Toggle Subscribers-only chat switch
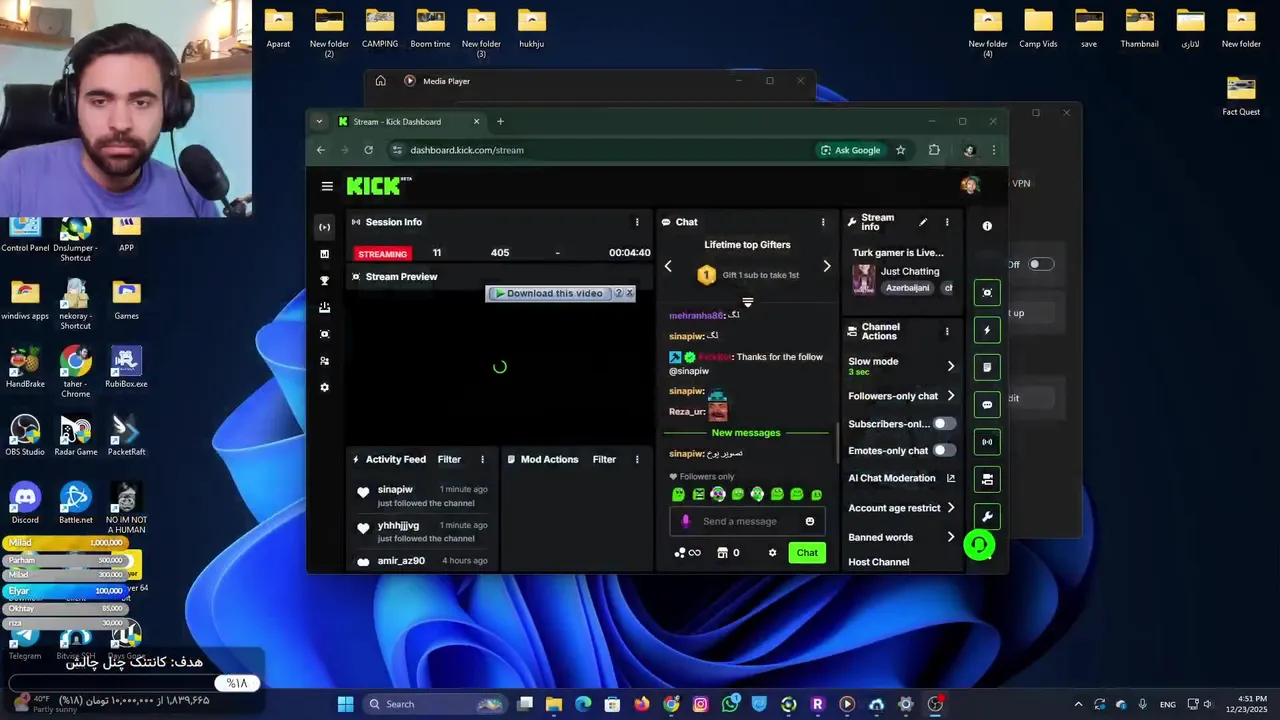The image size is (1280, 720). pyautogui.click(x=943, y=424)
